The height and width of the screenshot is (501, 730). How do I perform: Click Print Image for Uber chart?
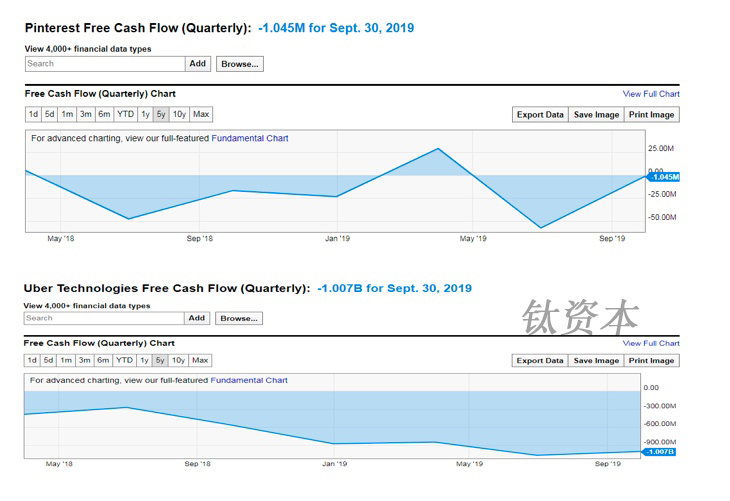[651, 361]
